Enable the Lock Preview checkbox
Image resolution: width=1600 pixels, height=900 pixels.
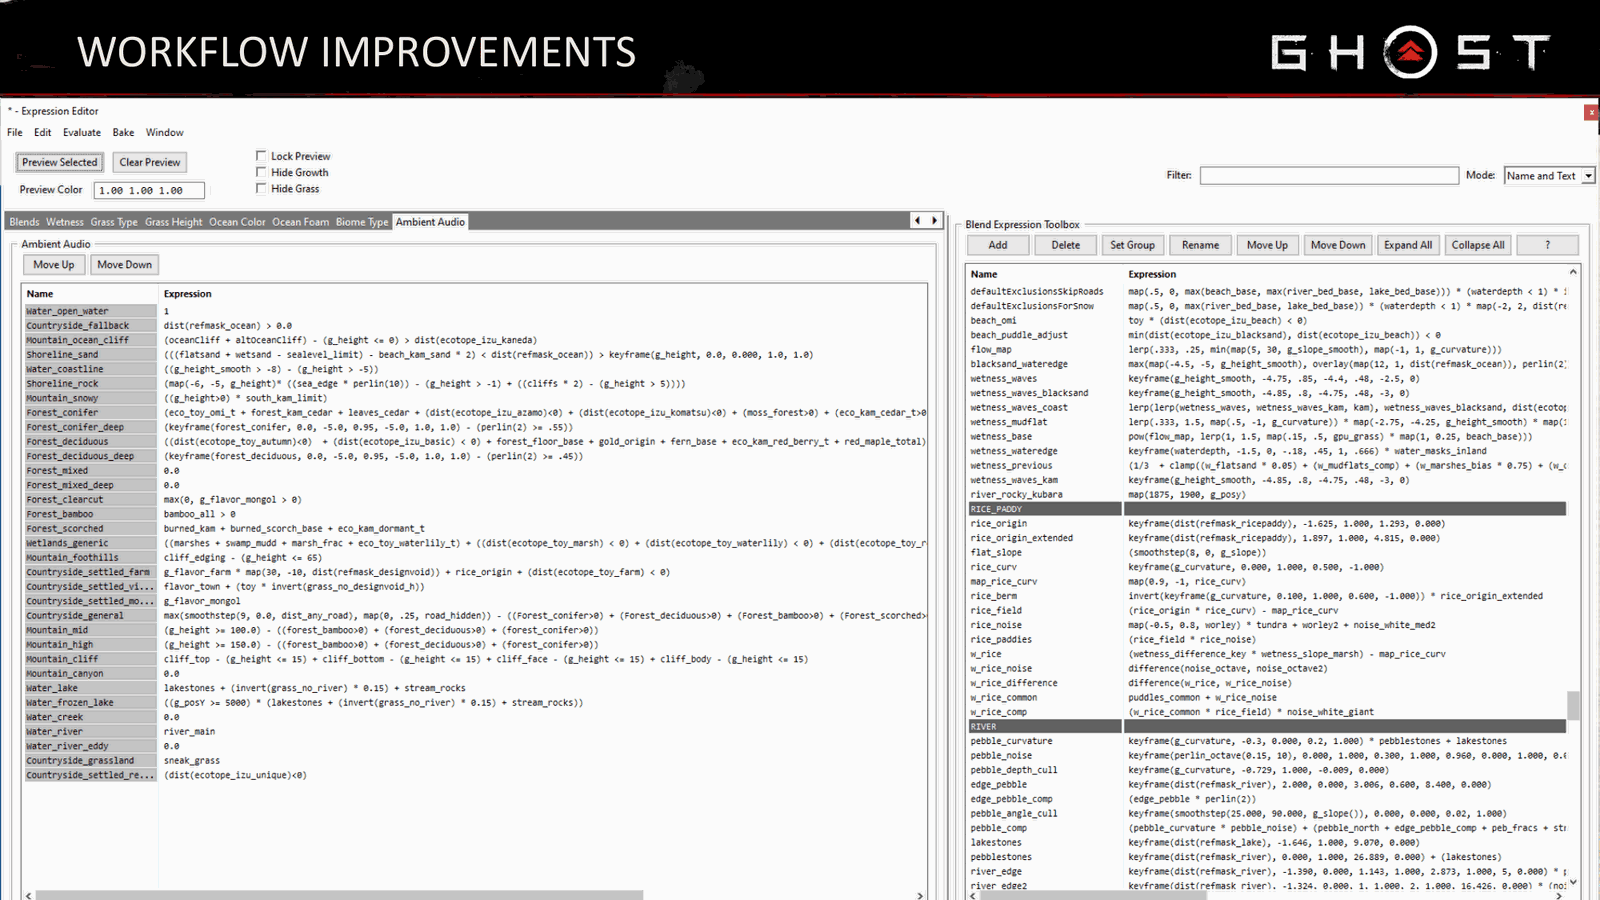(261, 156)
